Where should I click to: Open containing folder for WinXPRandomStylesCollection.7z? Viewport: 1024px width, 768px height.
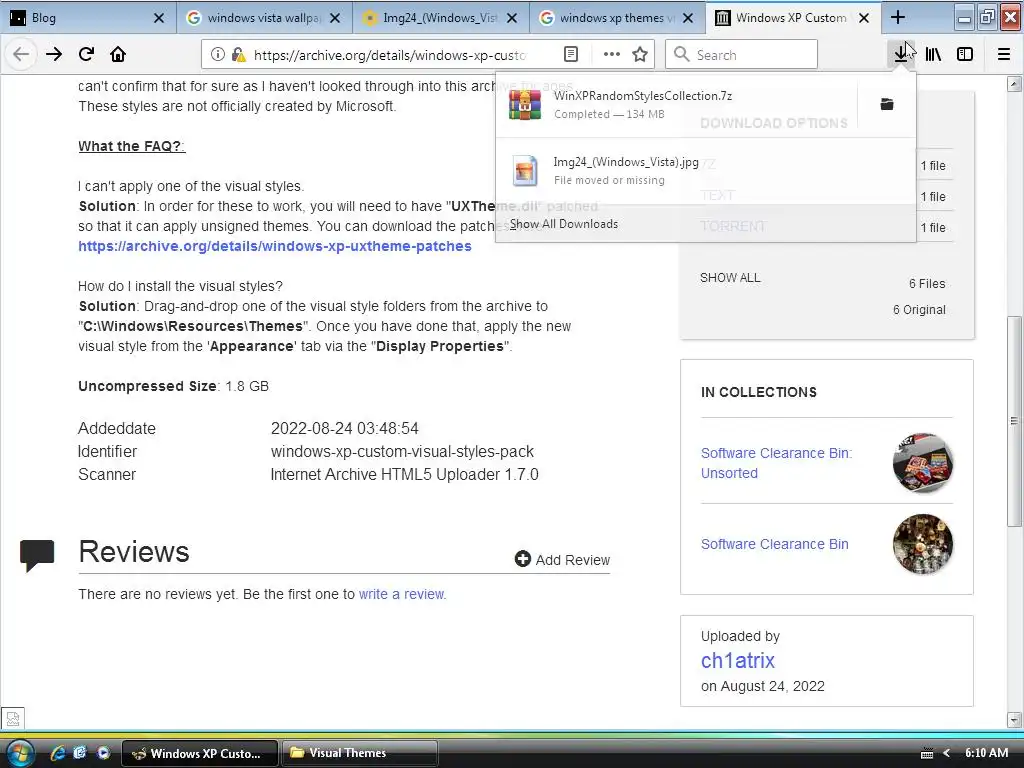pyautogui.click(x=887, y=104)
